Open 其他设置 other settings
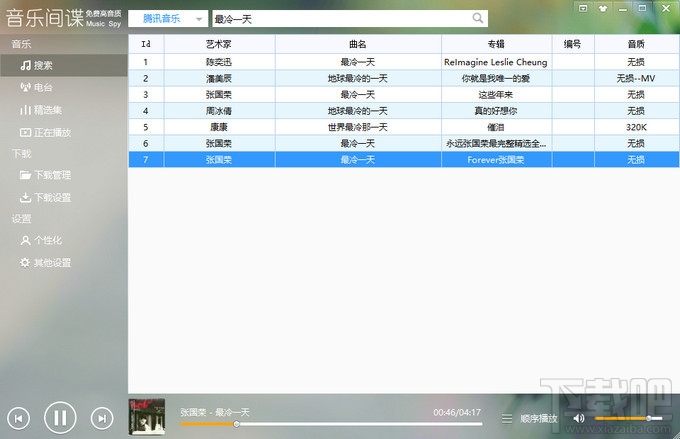Viewport: 680px width, 439px height. [x=45, y=263]
